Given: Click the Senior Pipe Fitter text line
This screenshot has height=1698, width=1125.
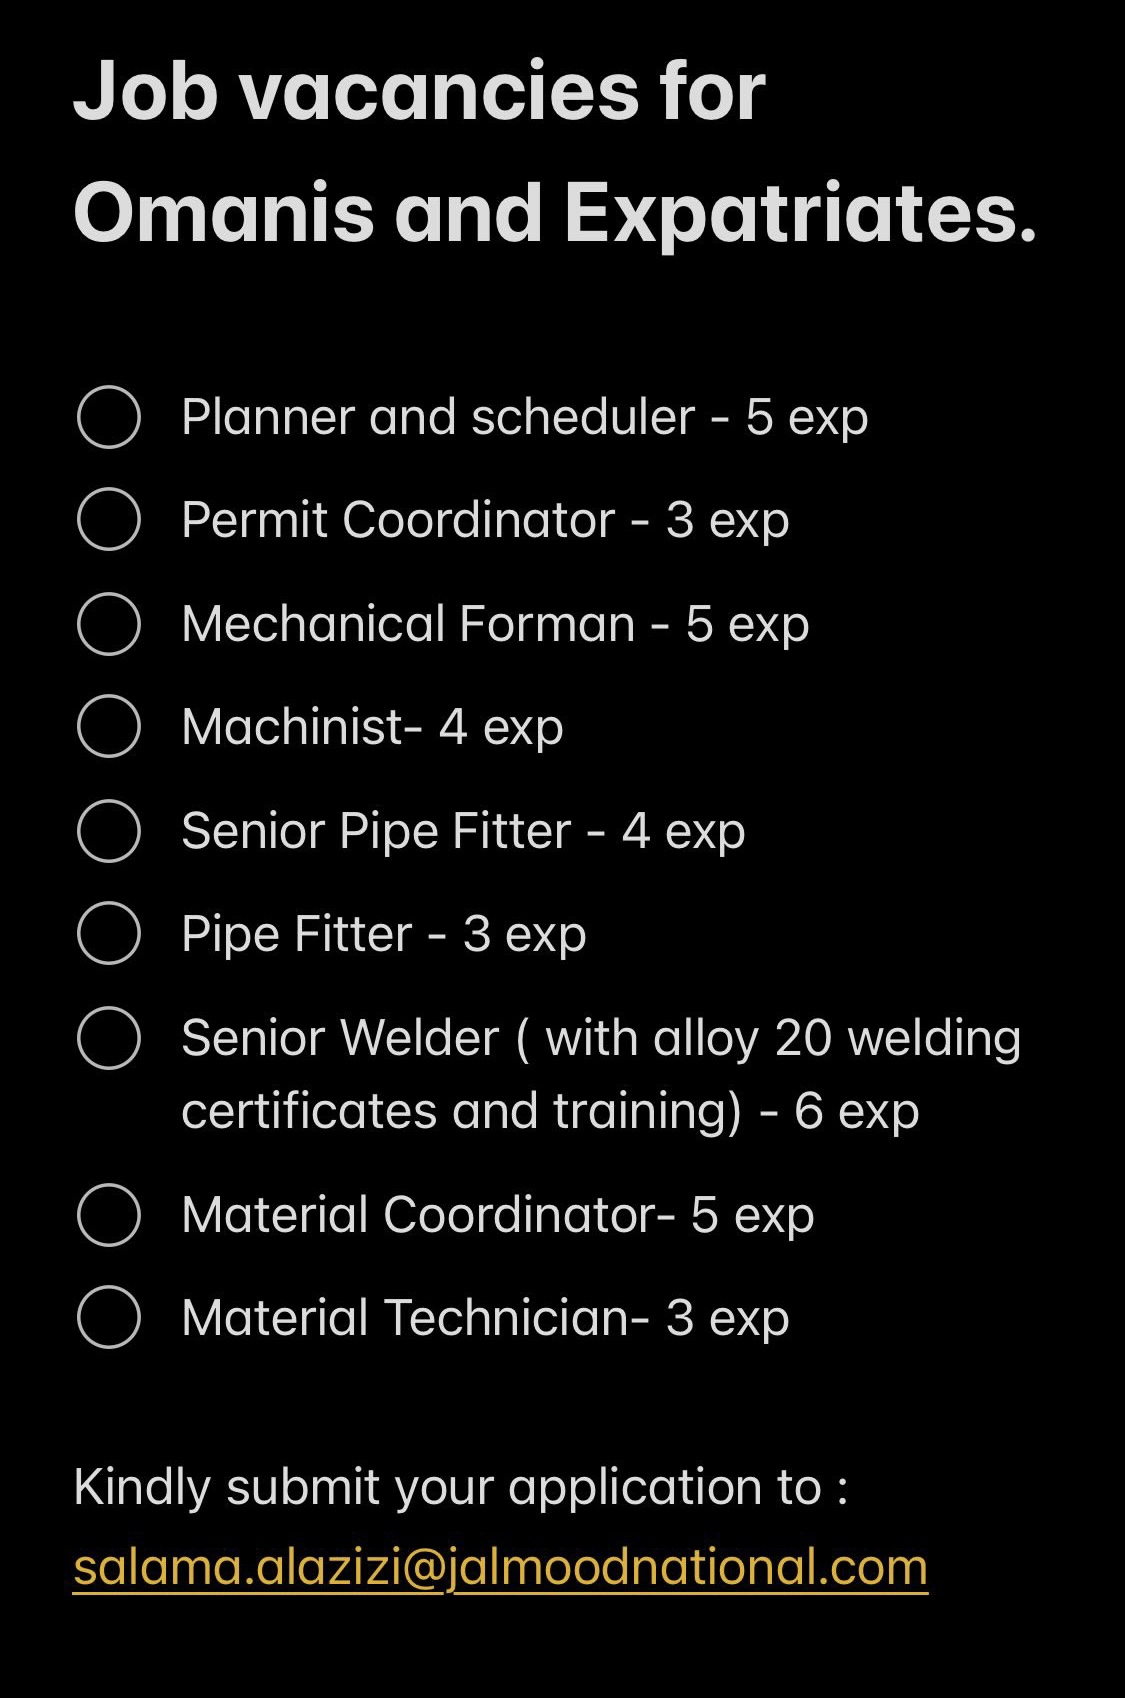Looking at the screenshot, I should [x=463, y=832].
